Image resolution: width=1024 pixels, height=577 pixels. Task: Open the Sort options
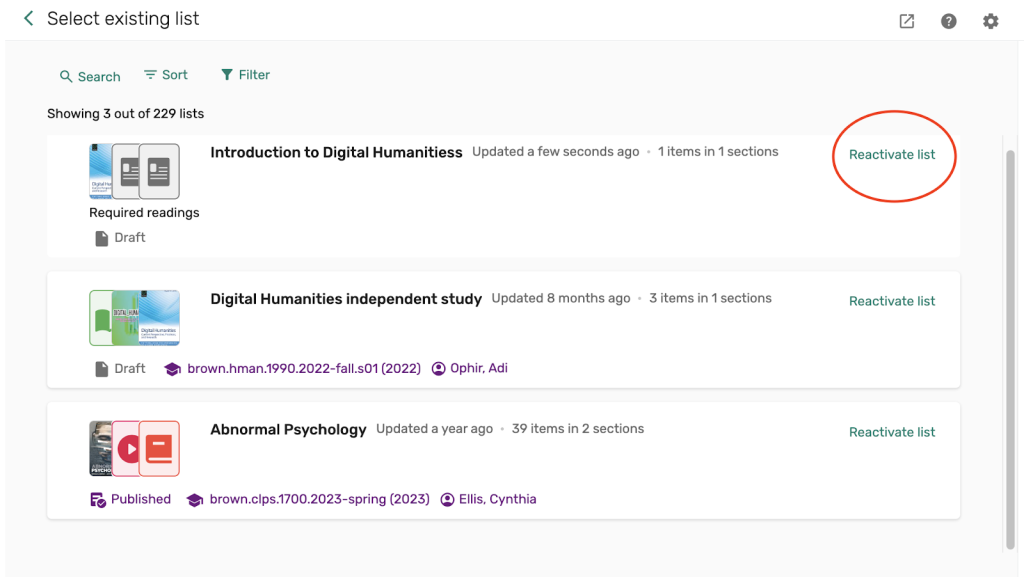pos(166,75)
